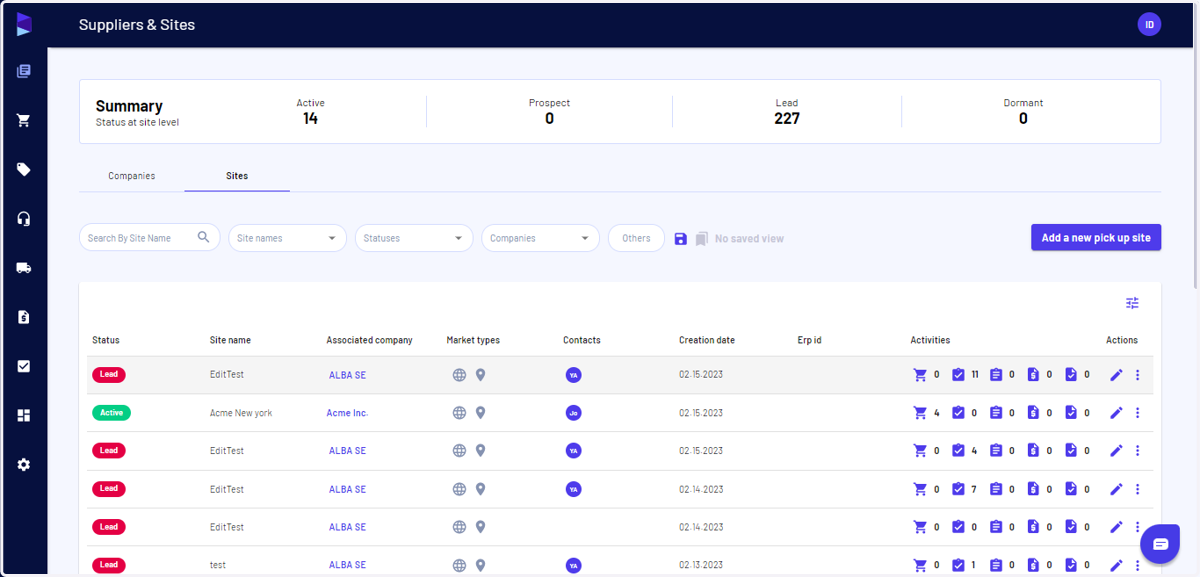Click the Suppliers & Sites page title
Image resolution: width=1200 pixels, height=577 pixels.
click(x=137, y=24)
